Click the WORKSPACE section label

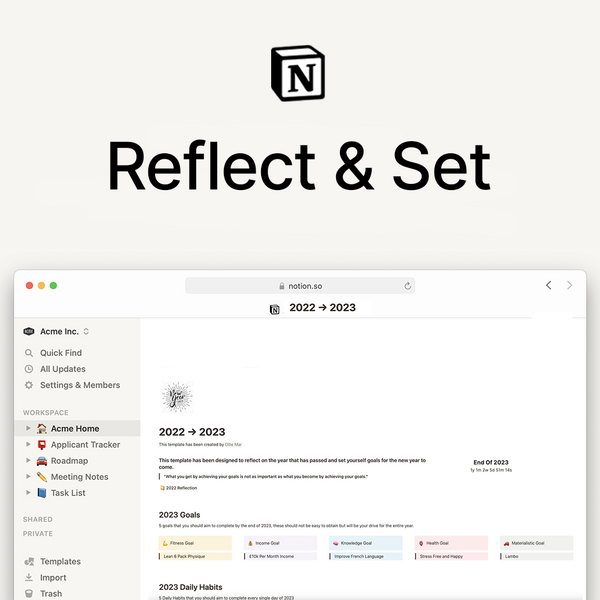tap(46, 412)
